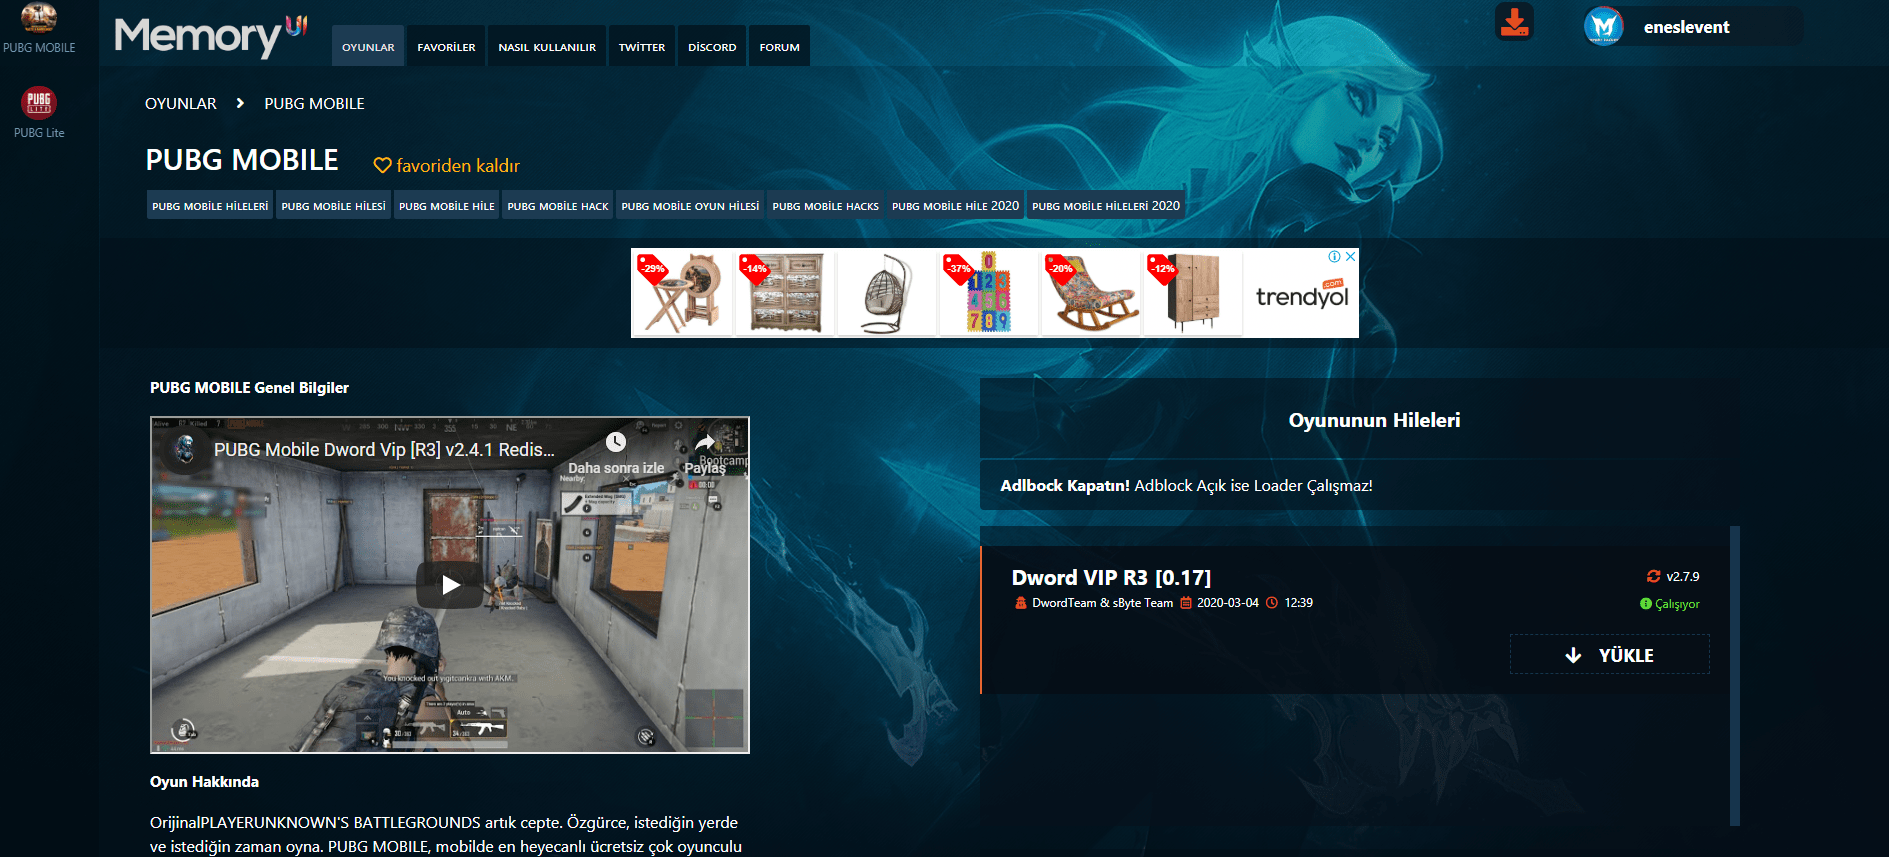
Task: Select the PUBG MOBİLE HİLELERİ 2020 tag
Action: coord(1106,206)
